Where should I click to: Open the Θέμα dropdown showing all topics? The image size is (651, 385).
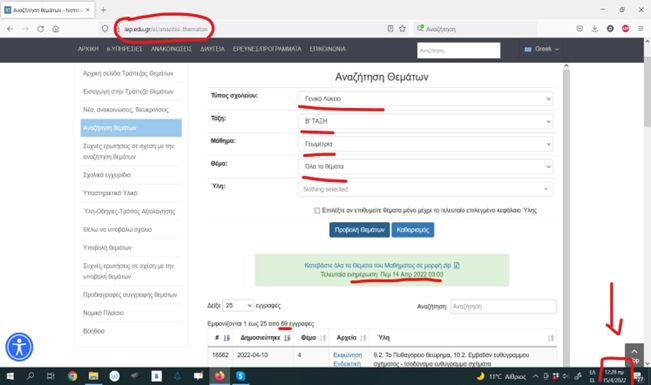click(425, 167)
